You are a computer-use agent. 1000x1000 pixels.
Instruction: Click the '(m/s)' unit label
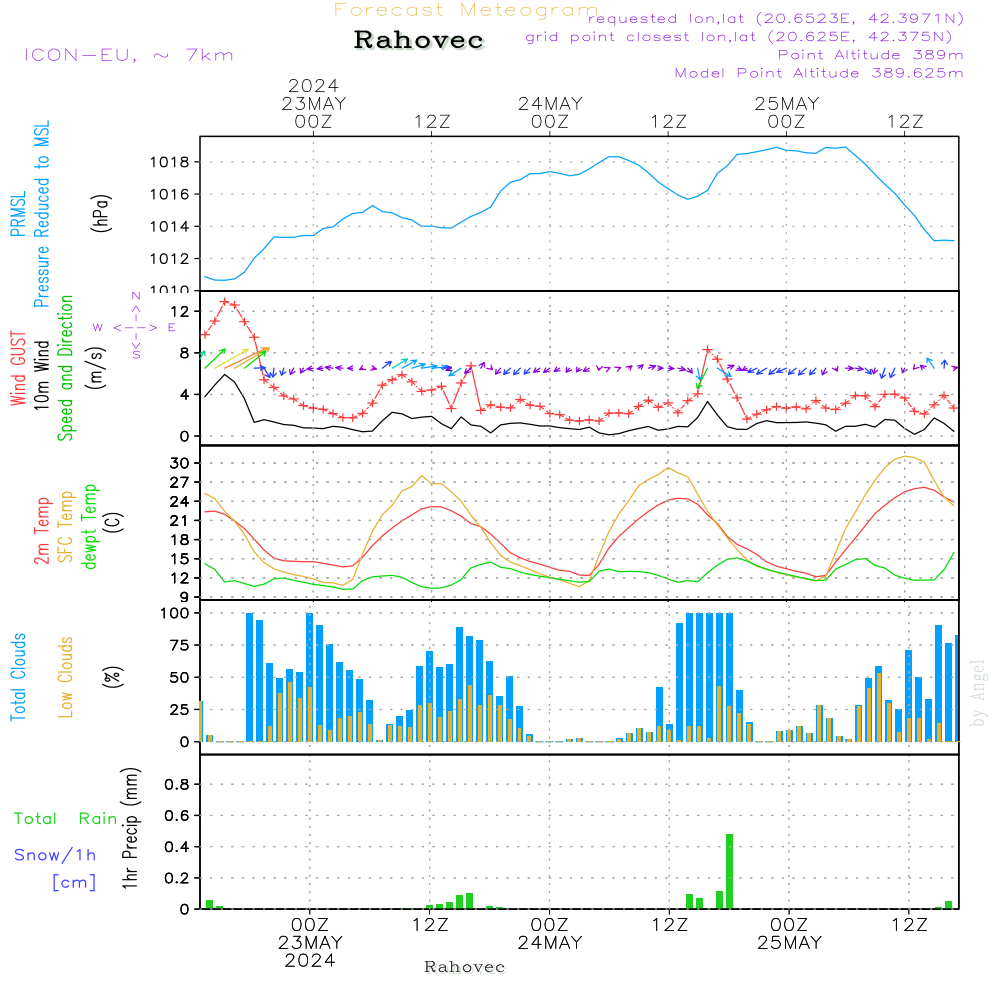96,369
